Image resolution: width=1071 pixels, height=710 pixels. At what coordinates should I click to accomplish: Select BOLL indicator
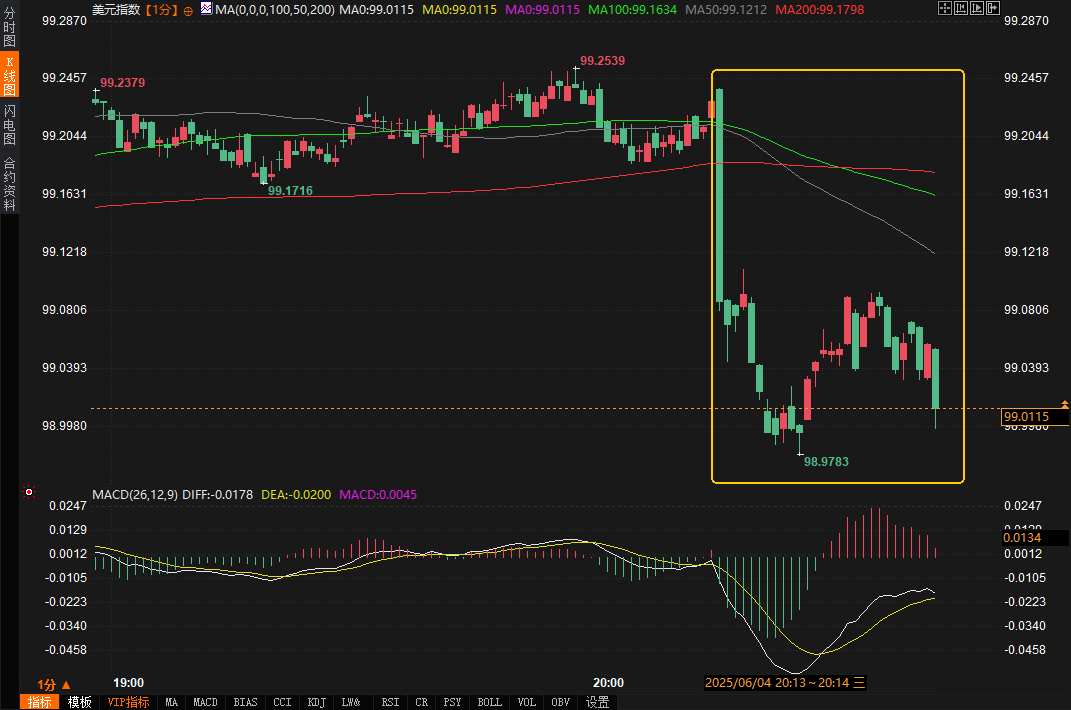point(489,702)
